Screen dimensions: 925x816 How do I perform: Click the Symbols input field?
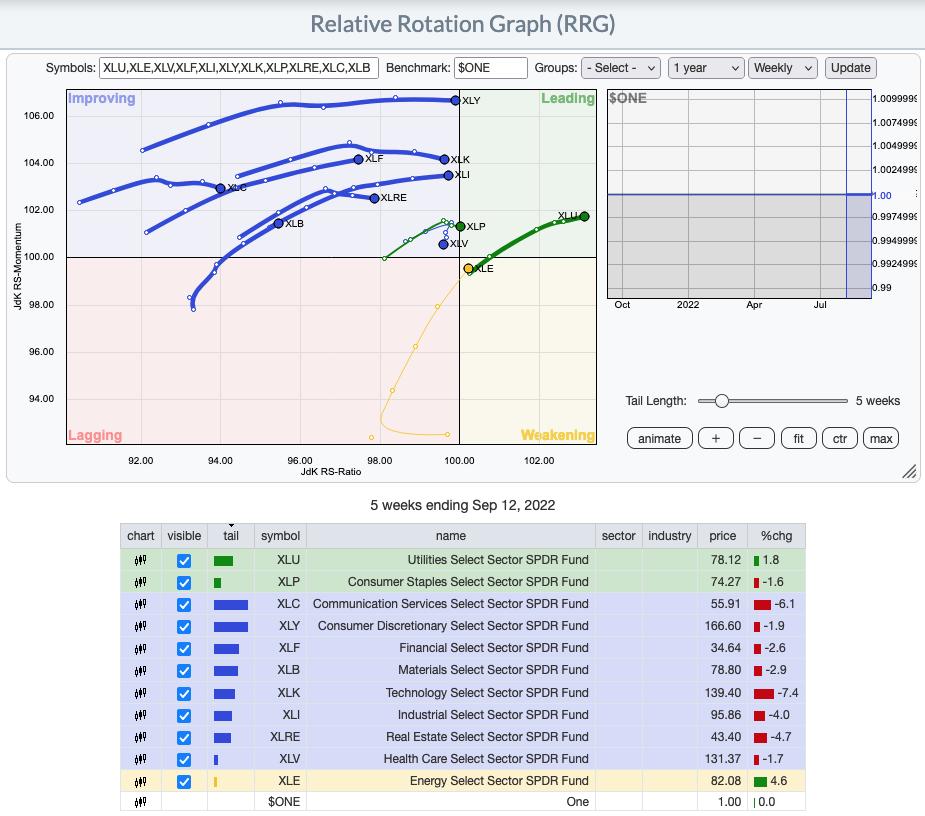click(x=239, y=68)
